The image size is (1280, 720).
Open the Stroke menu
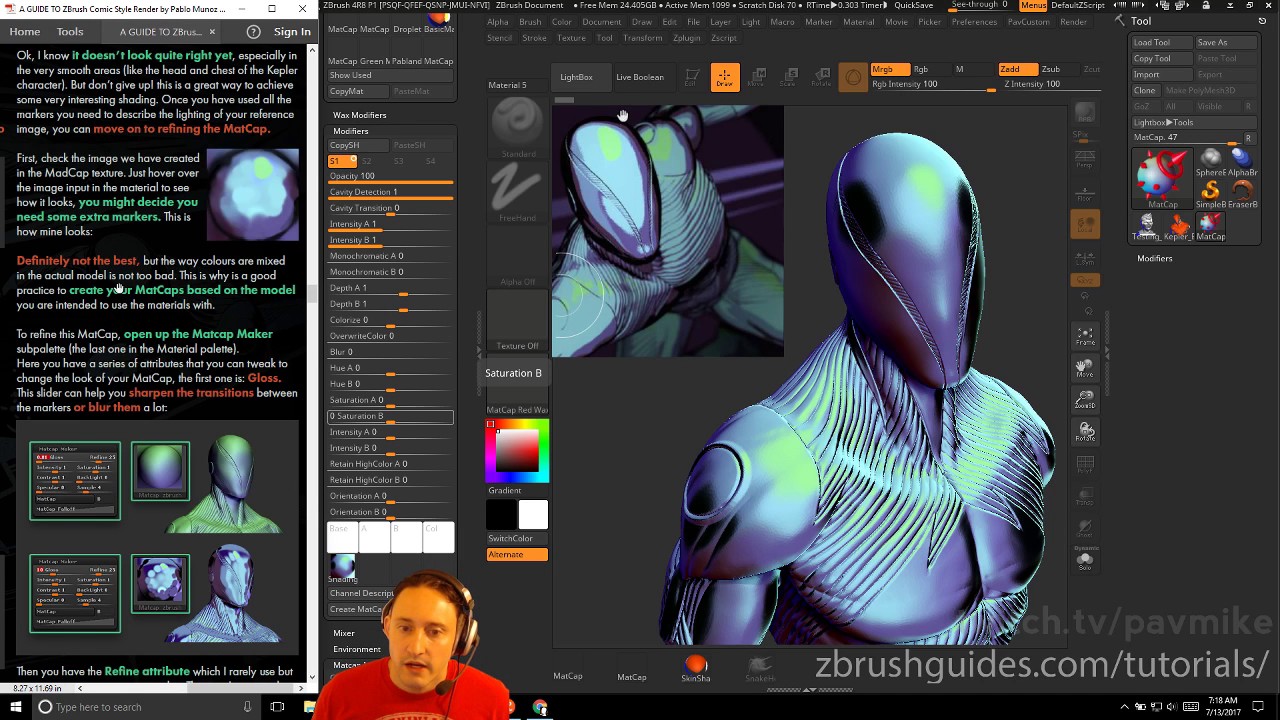pyautogui.click(x=535, y=38)
